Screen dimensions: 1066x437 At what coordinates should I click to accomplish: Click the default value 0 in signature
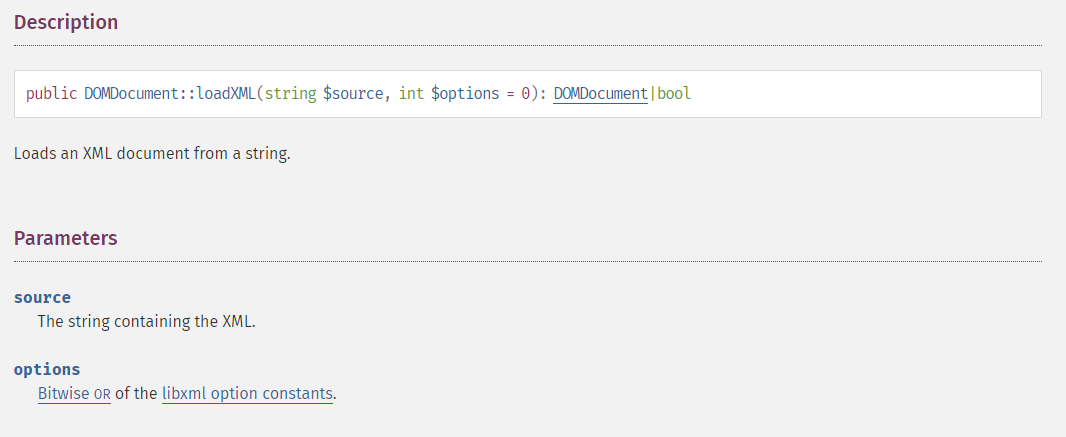[526, 94]
